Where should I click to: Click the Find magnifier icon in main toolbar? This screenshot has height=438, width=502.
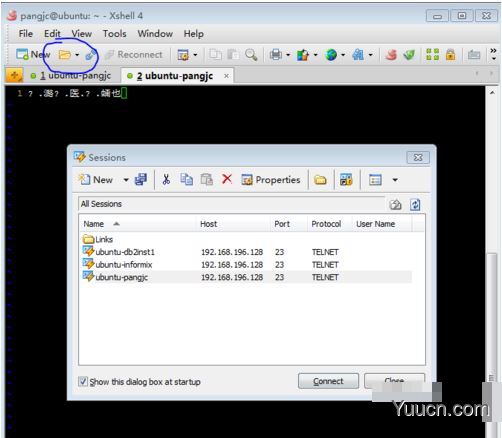[x=251, y=55]
